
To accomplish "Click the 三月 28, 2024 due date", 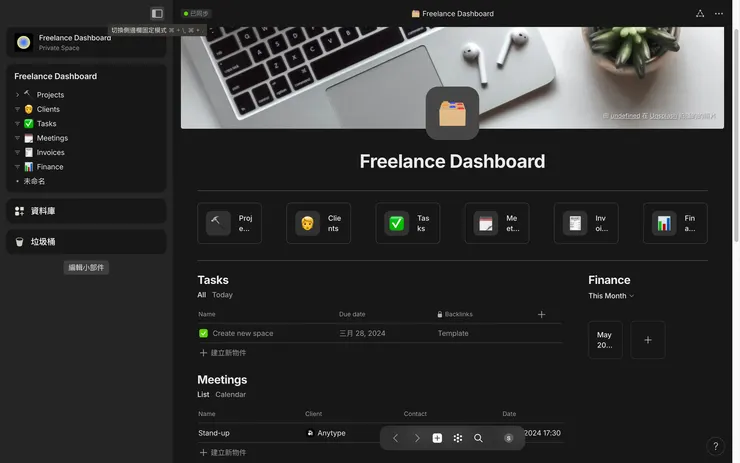I will point(362,333).
